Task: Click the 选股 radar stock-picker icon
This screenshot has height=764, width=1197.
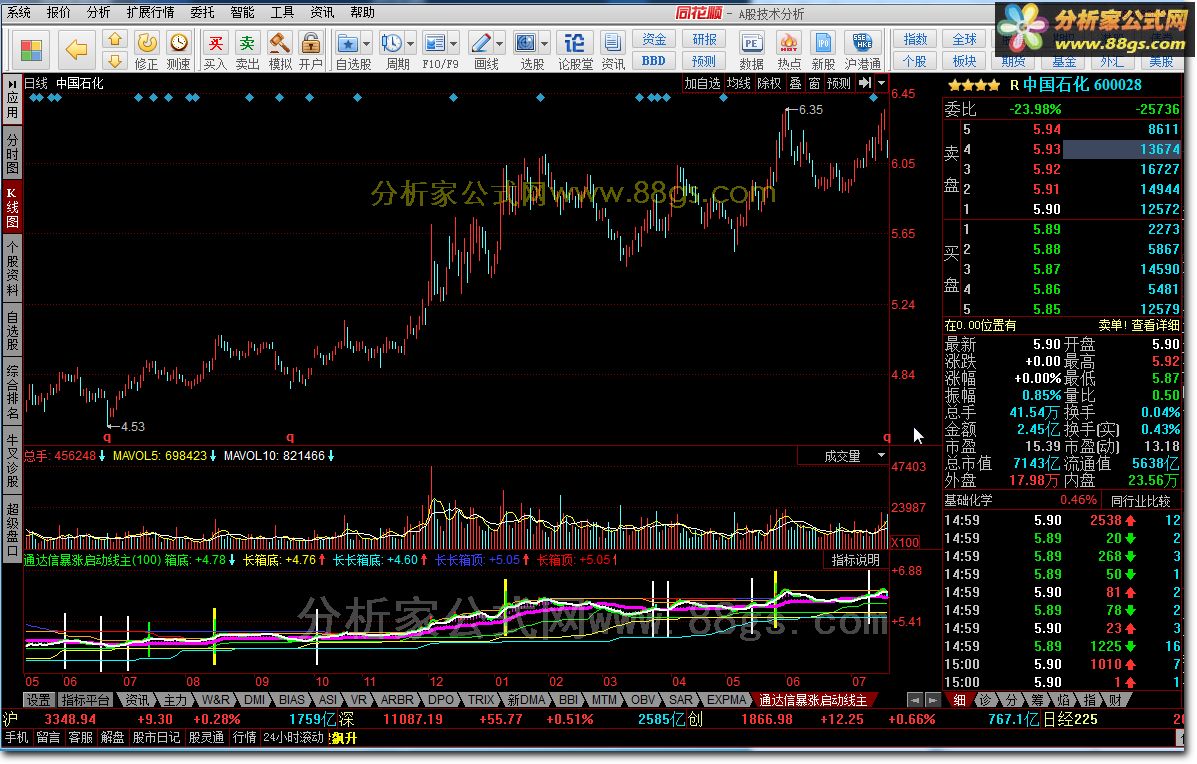Action: click(526, 43)
